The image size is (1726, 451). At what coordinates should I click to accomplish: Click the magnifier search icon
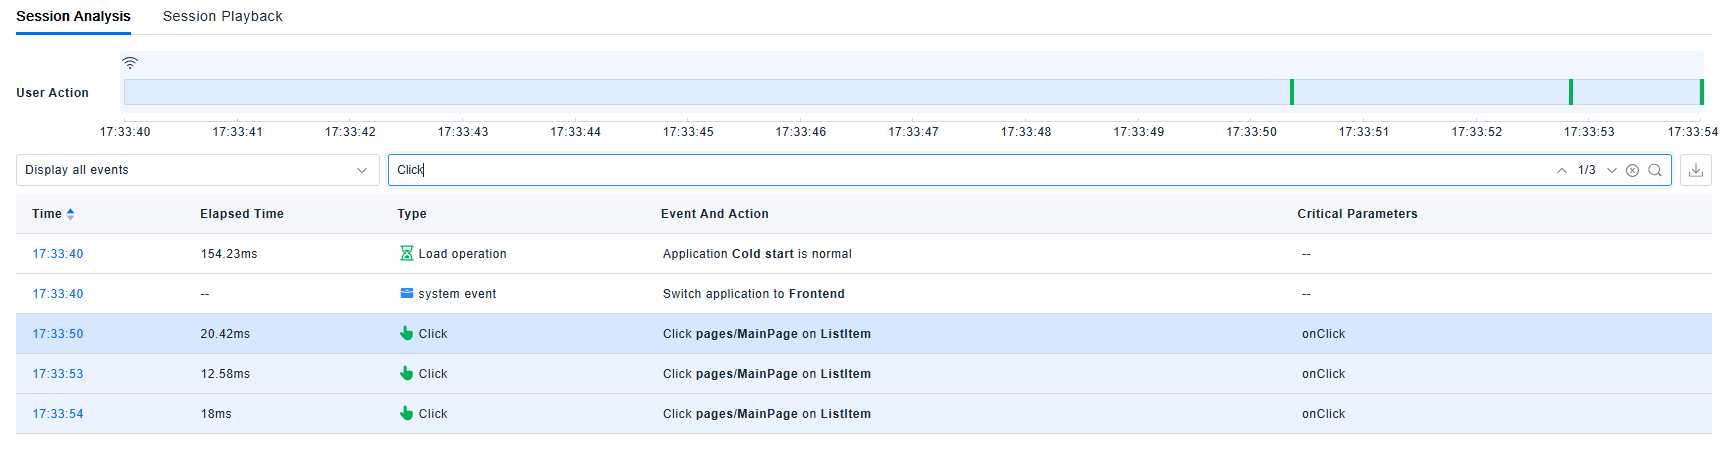pos(1655,170)
